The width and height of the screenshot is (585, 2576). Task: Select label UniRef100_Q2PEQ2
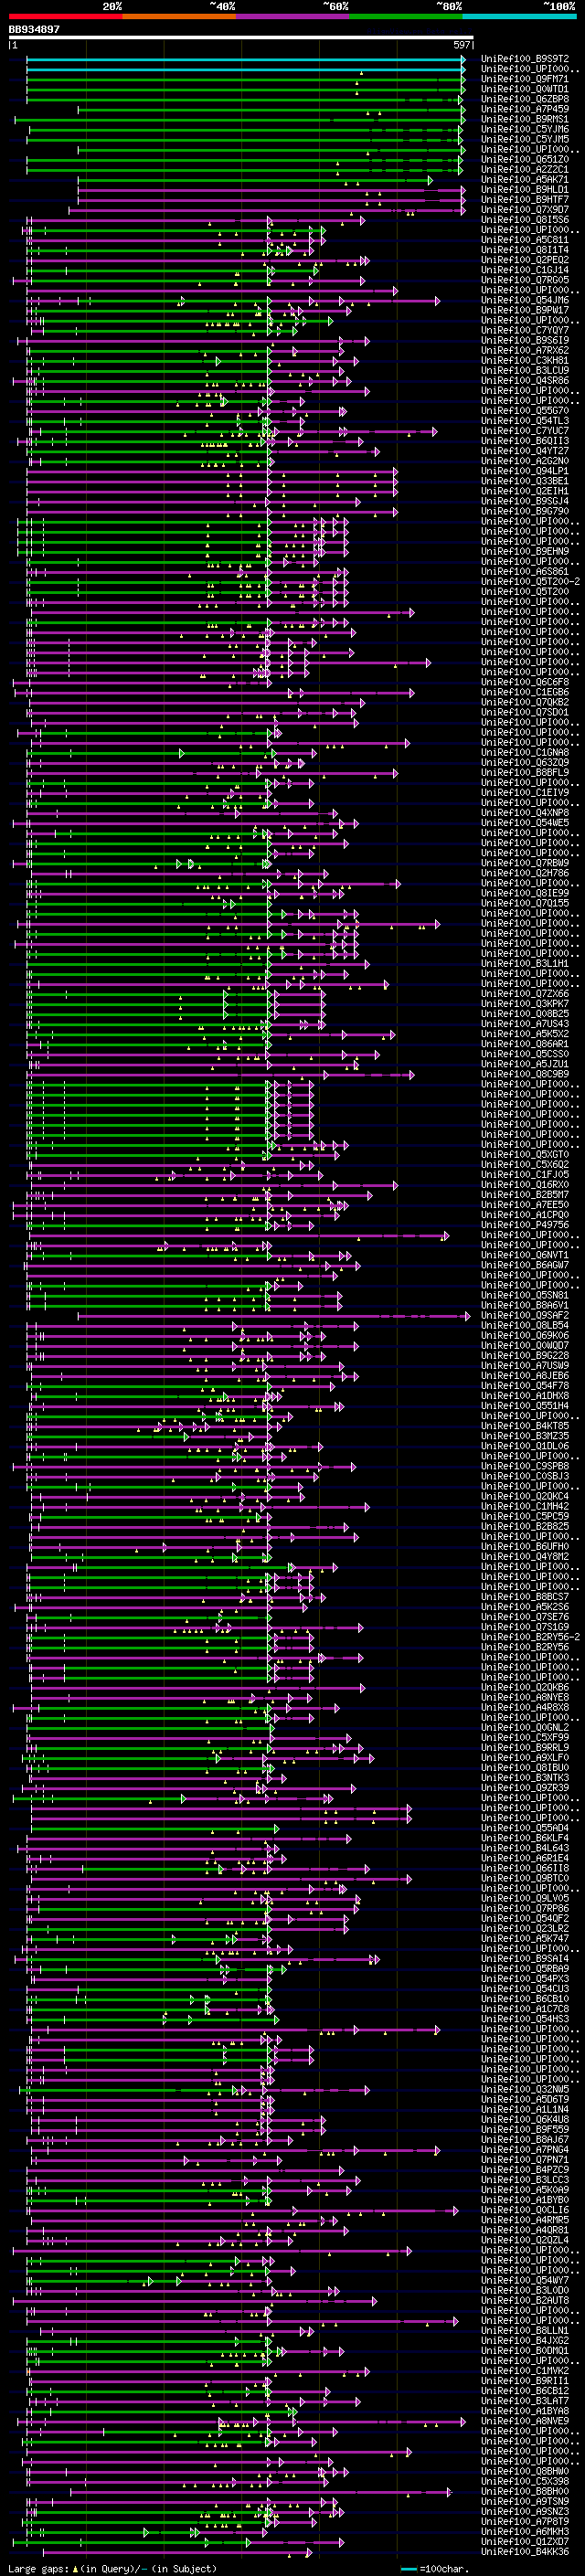click(x=525, y=260)
